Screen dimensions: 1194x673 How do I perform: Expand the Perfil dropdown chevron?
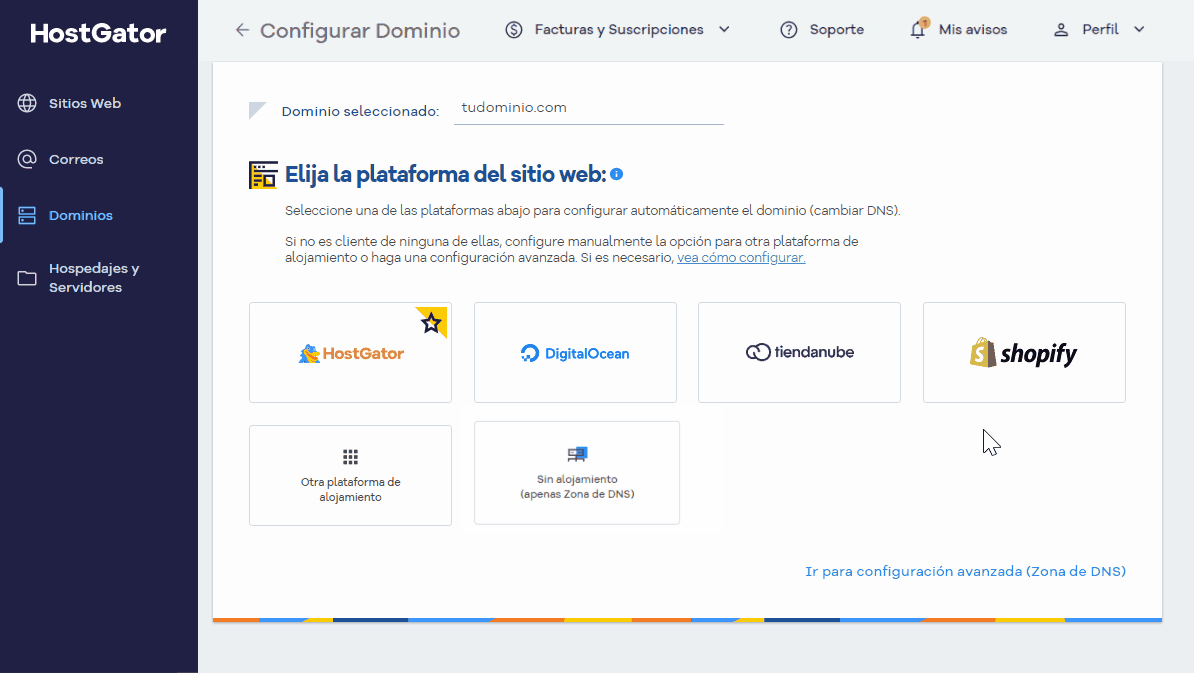pyautogui.click(x=1139, y=30)
